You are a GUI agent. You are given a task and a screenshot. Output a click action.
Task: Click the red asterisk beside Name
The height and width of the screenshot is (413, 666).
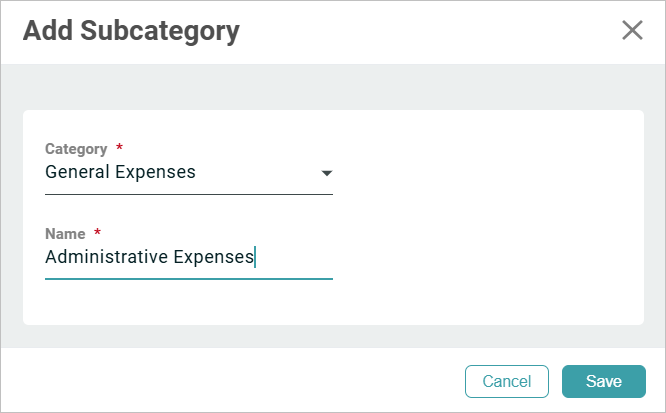(98, 232)
